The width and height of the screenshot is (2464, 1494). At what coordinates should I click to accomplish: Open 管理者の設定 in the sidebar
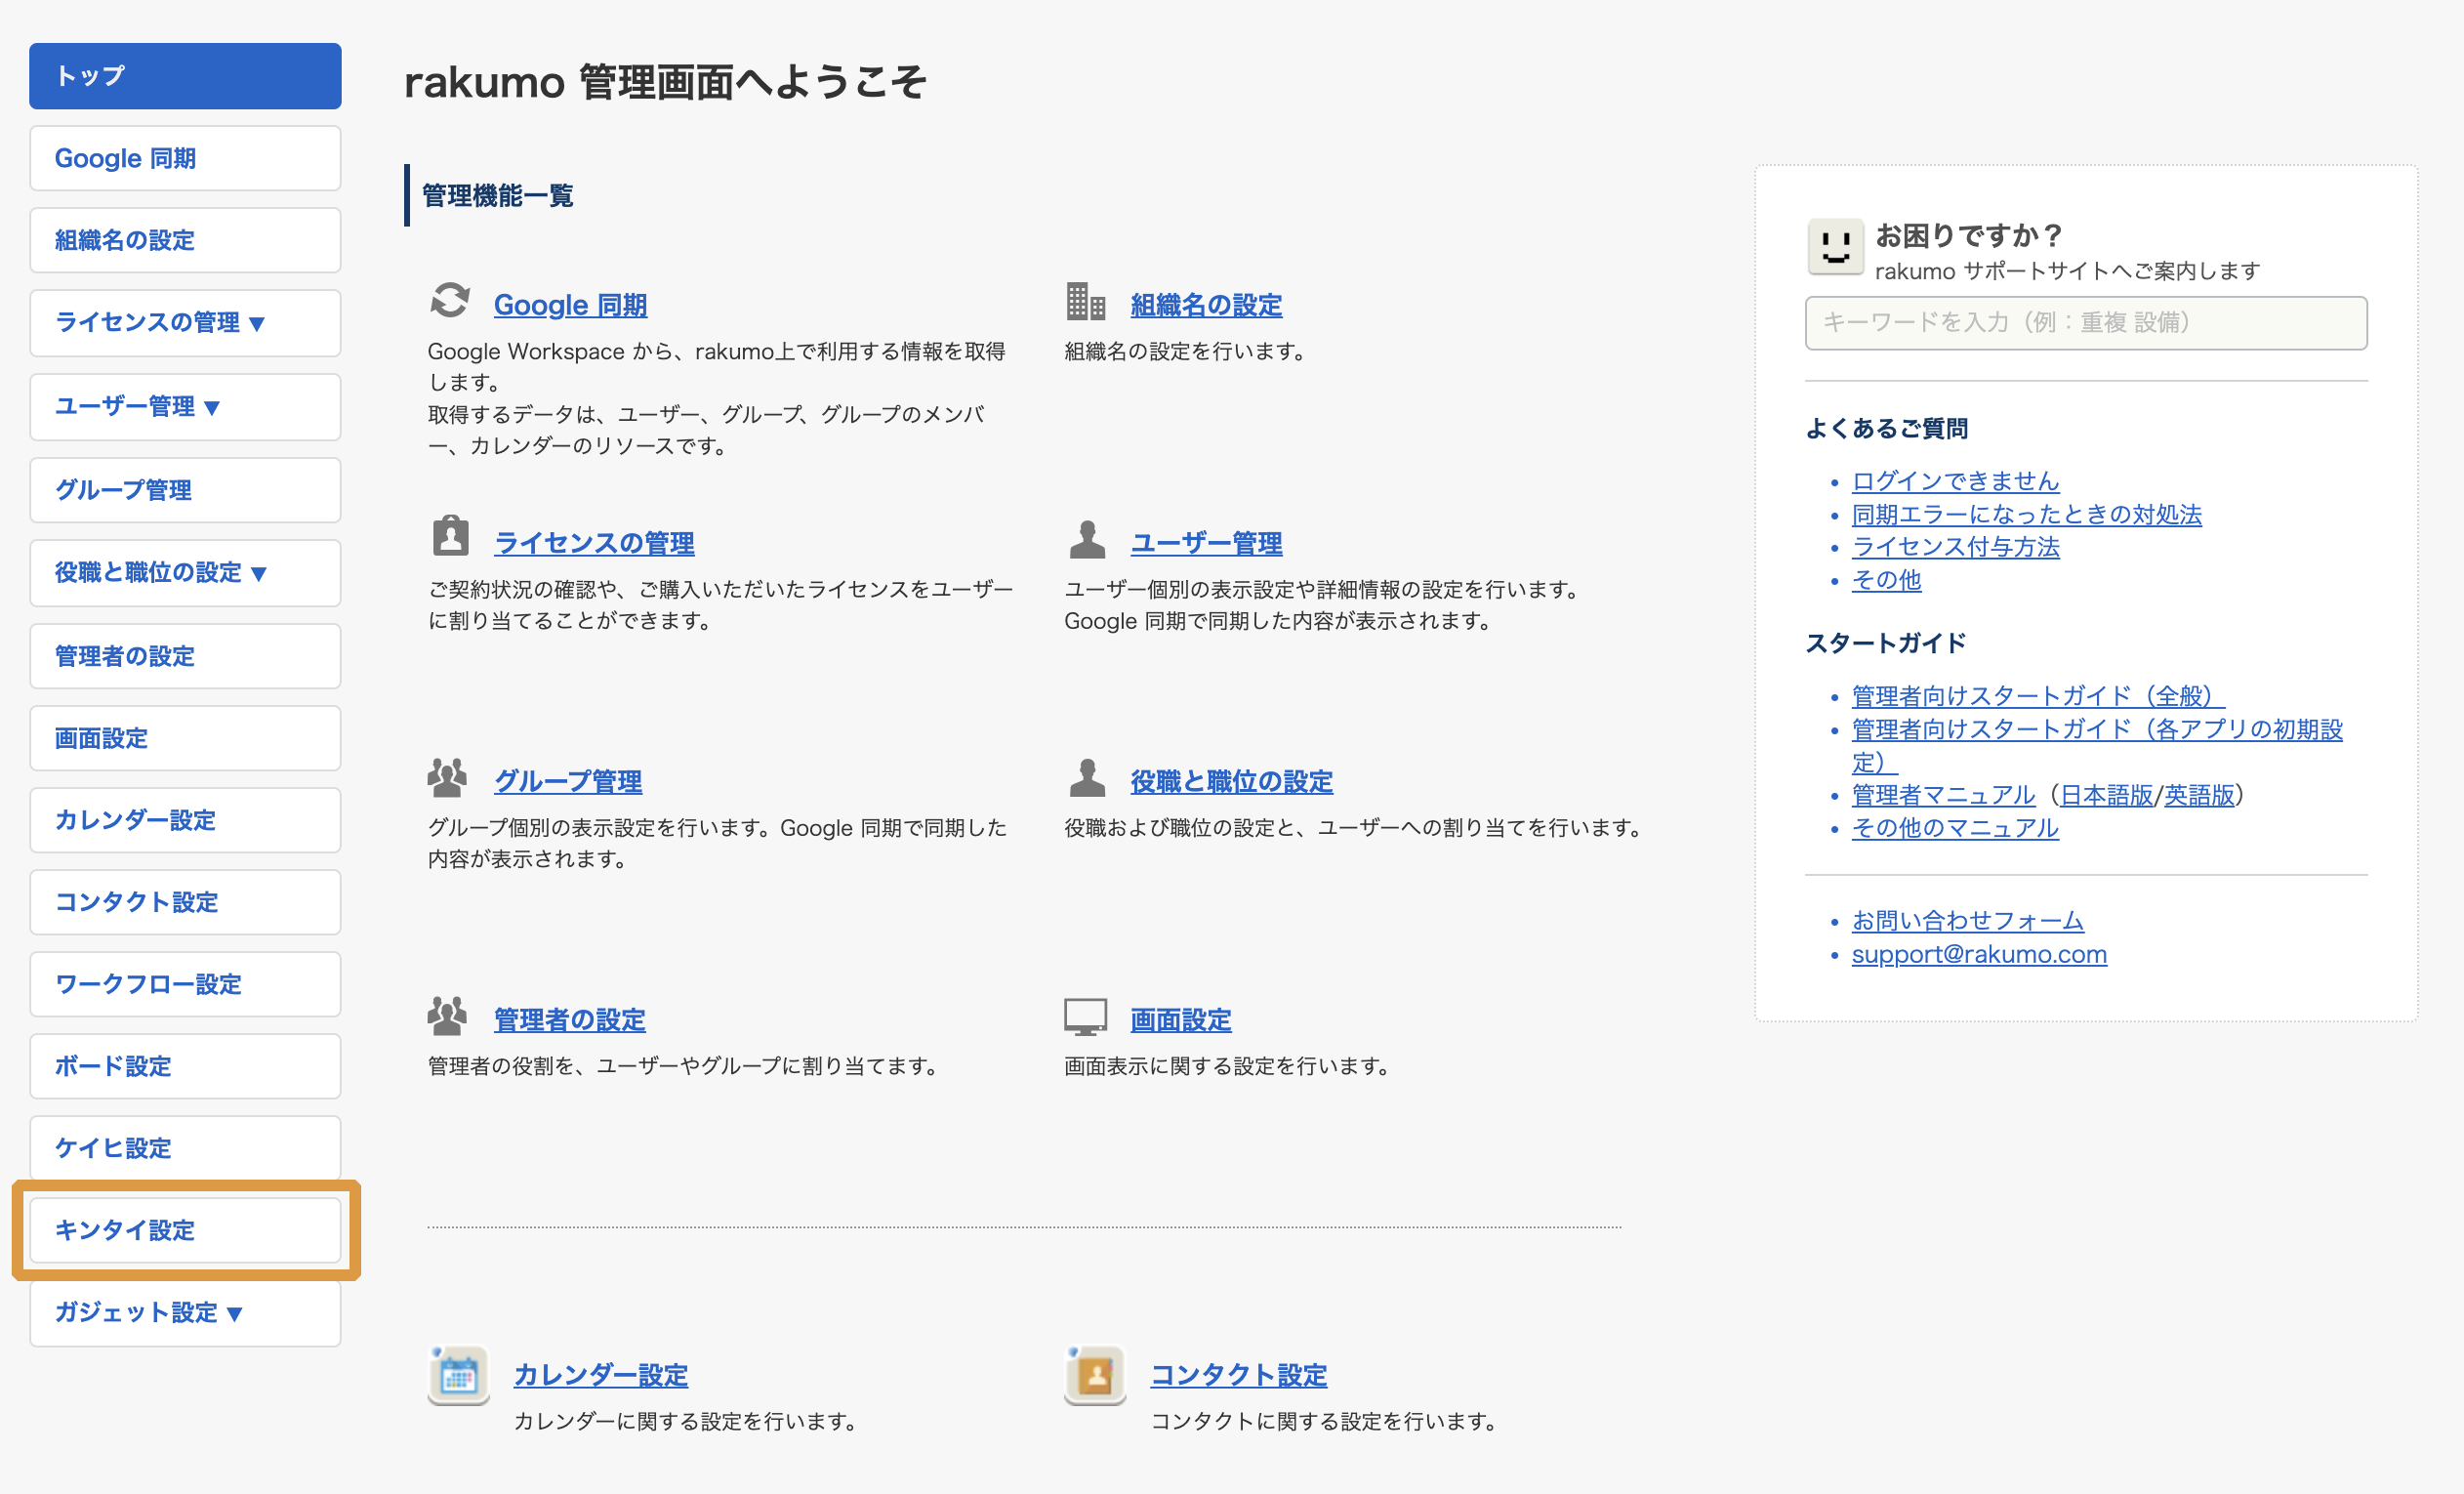(185, 656)
